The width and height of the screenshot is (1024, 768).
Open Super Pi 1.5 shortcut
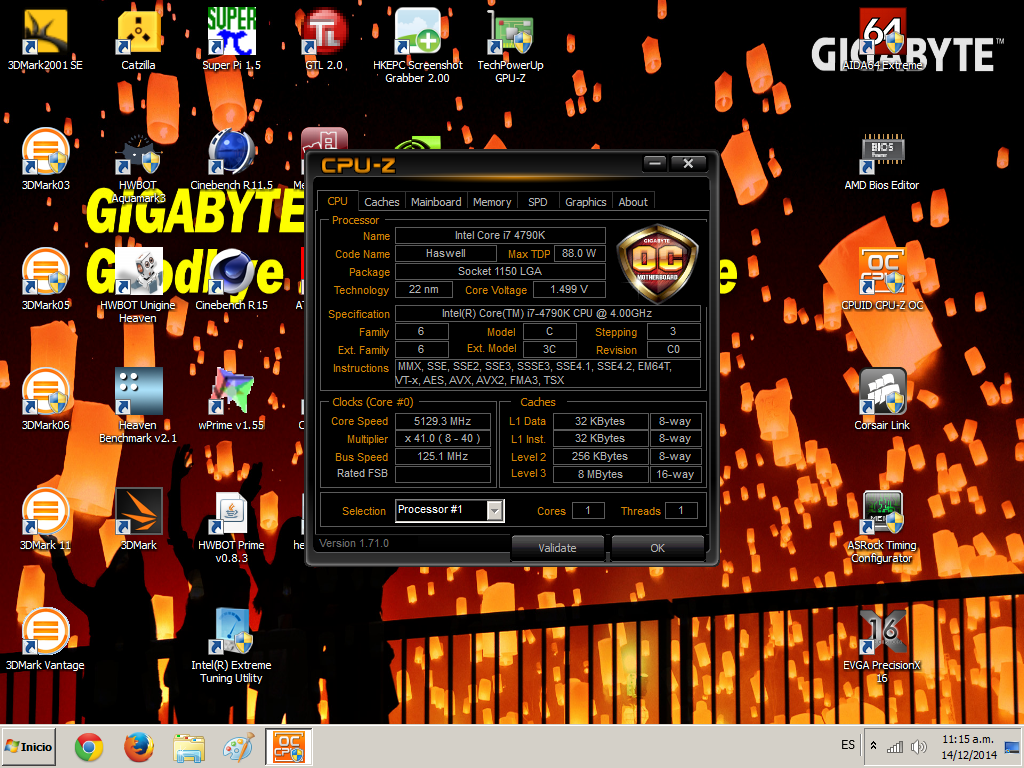click(231, 39)
